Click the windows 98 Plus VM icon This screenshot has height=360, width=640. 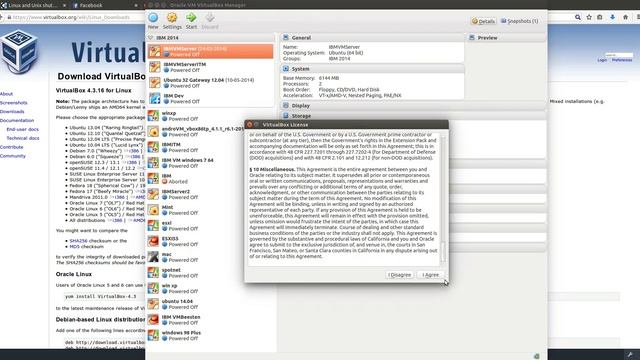[x=153, y=336]
